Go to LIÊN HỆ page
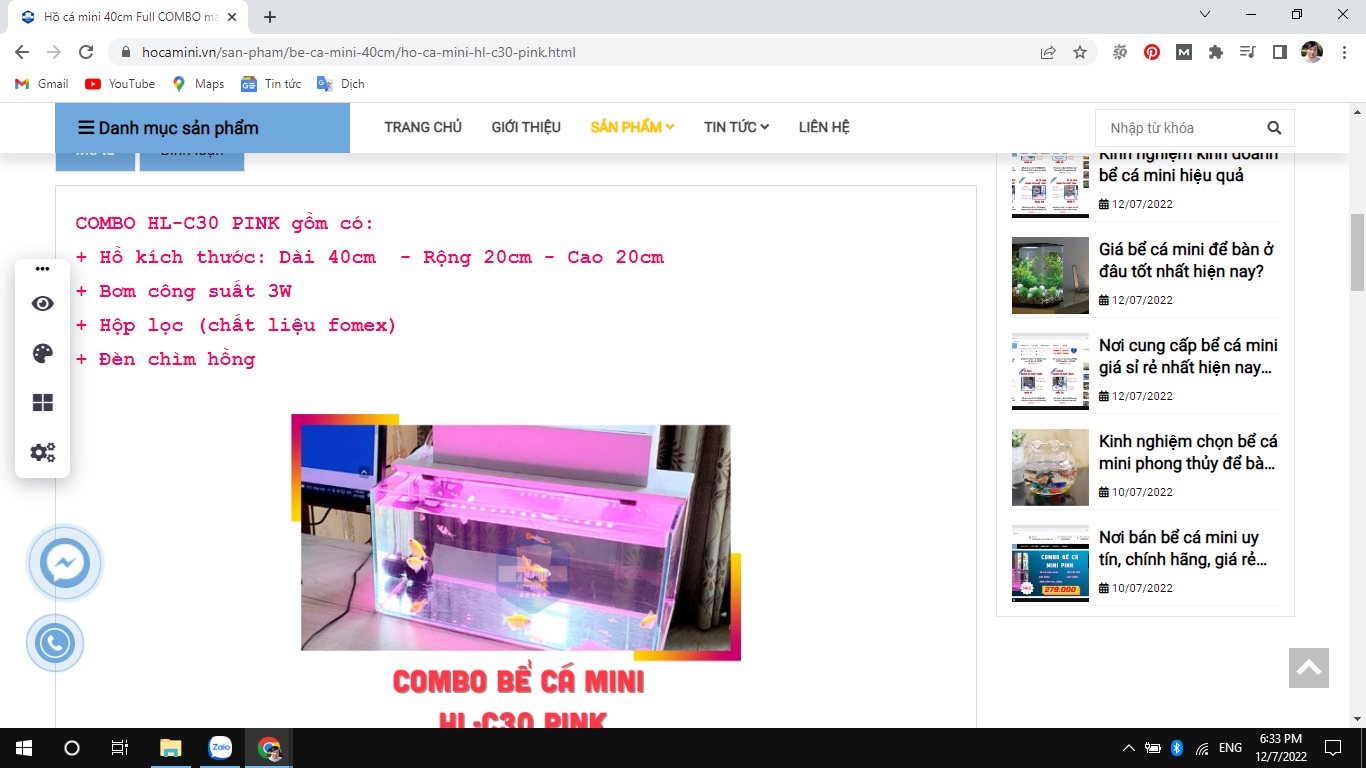 [824, 127]
